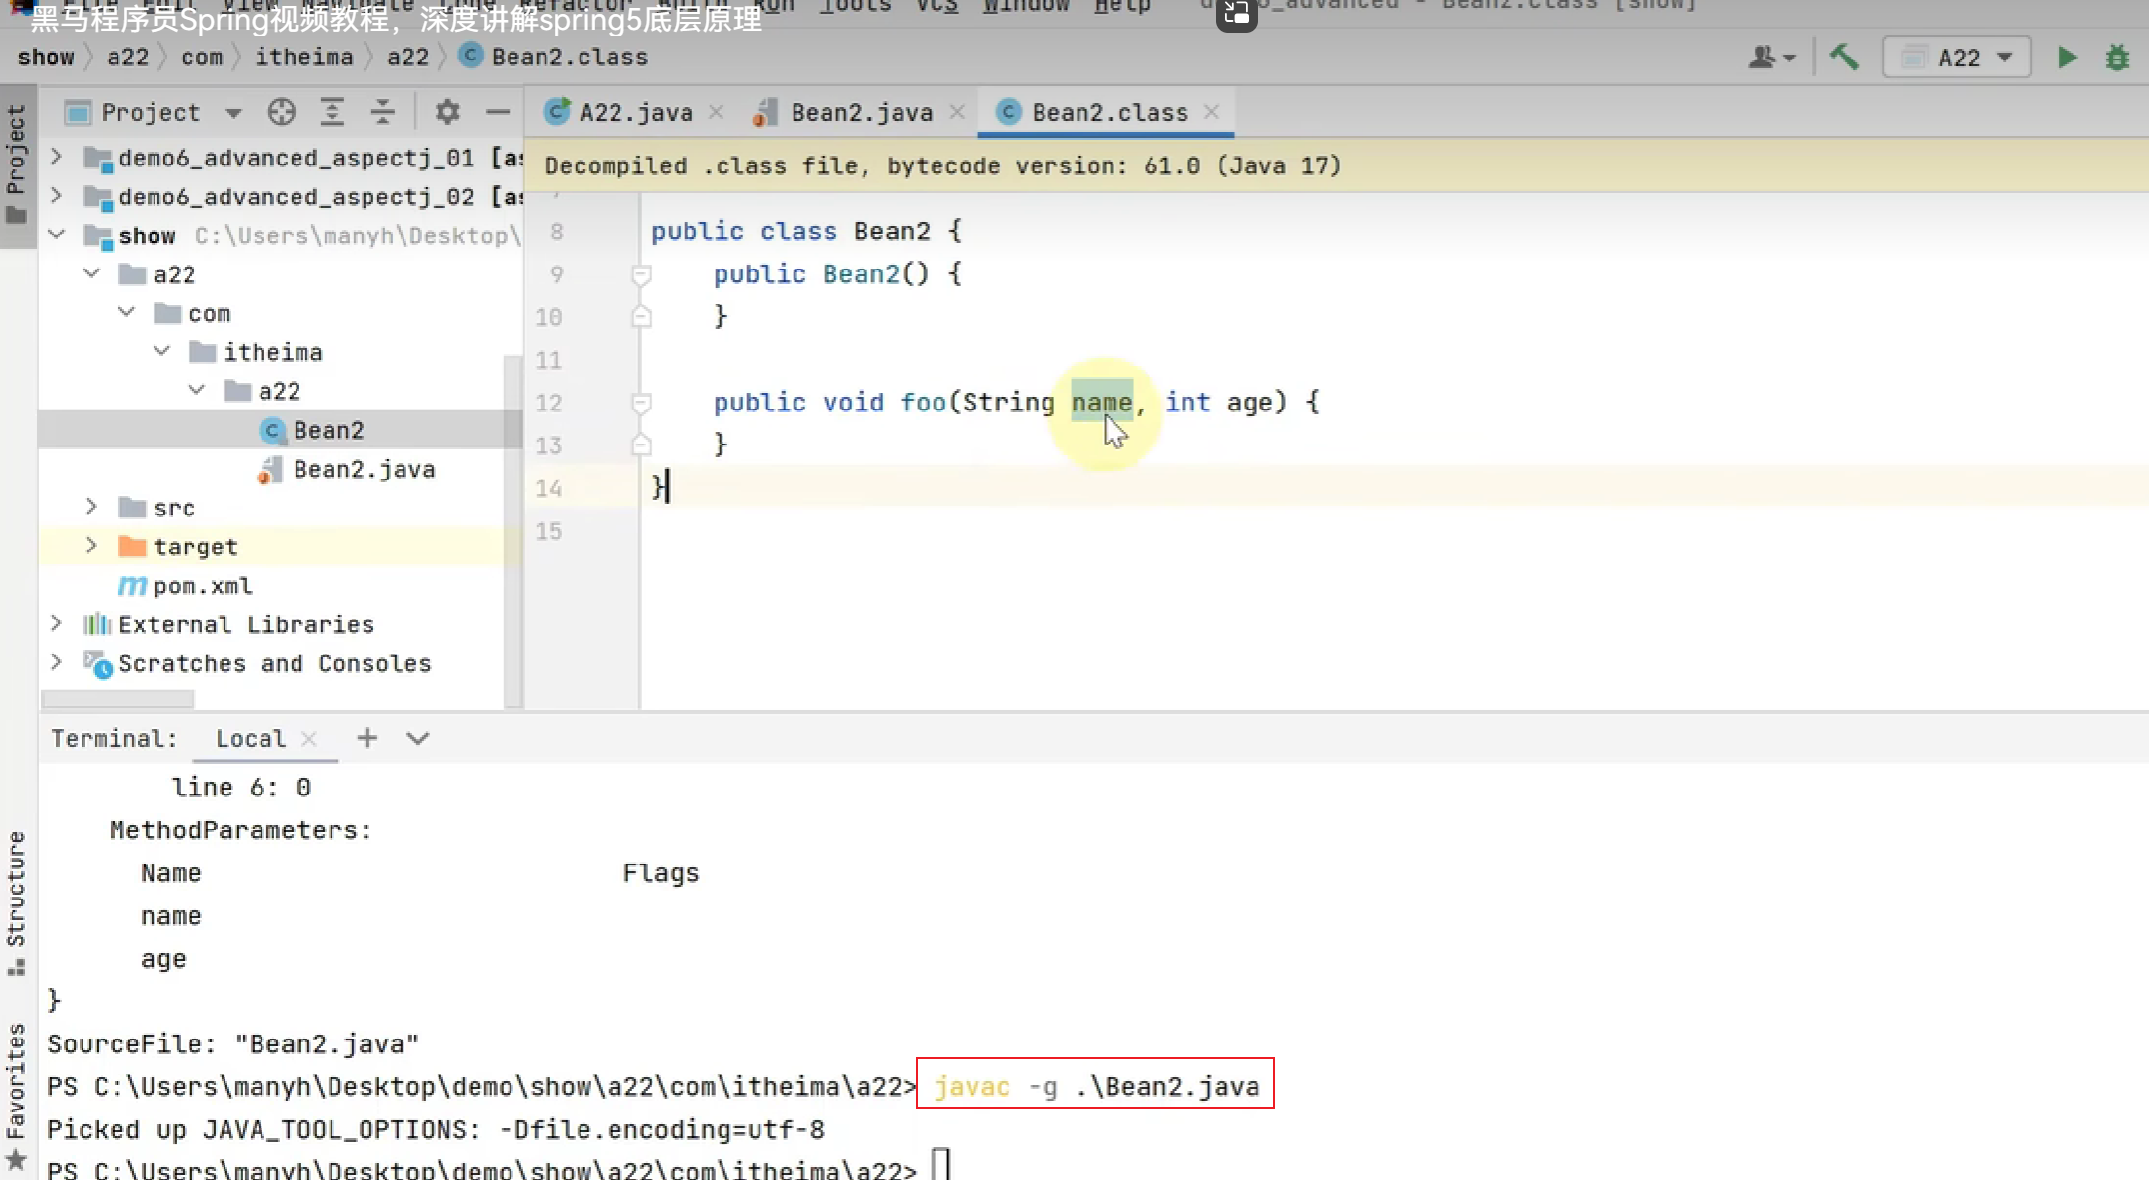Expand demo6_advanced_aspectj_01 module

(57, 157)
